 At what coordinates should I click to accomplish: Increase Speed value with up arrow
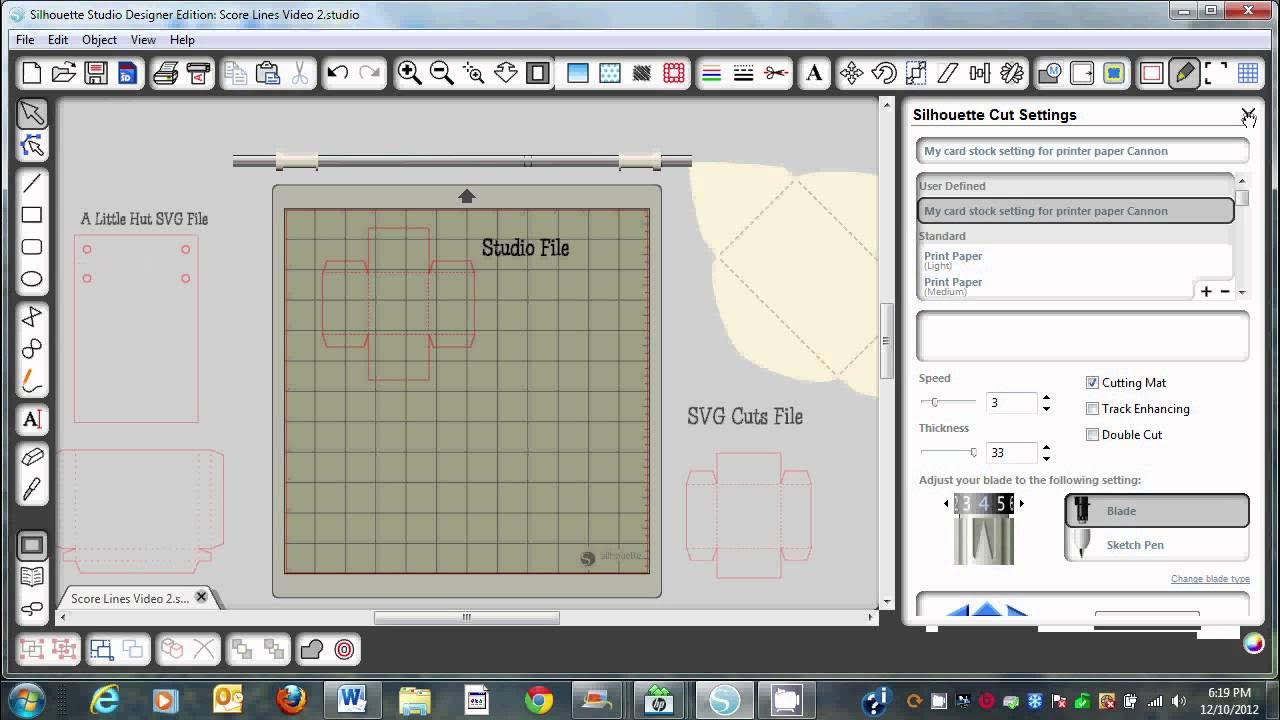tap(1046, 398)
